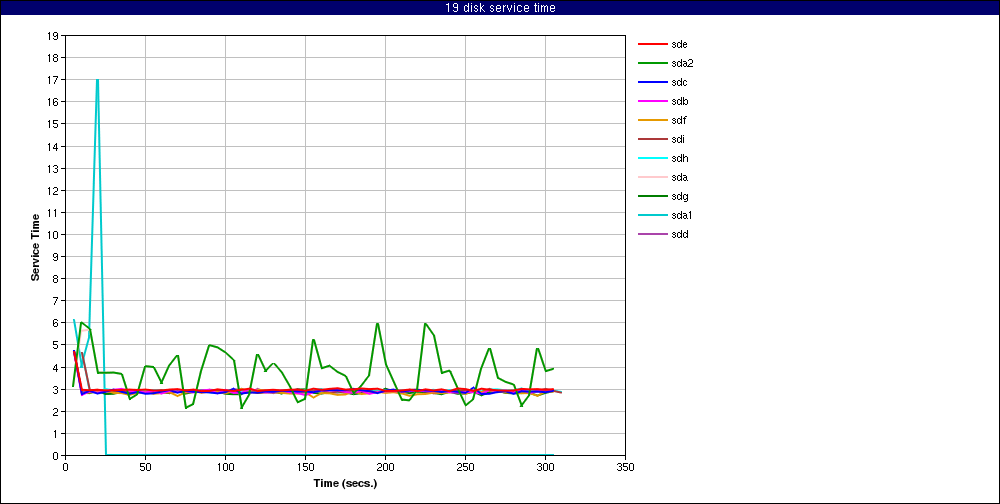Click the 'Service Time' y-axis label
1000x504 pixels.
pos(36,246)
